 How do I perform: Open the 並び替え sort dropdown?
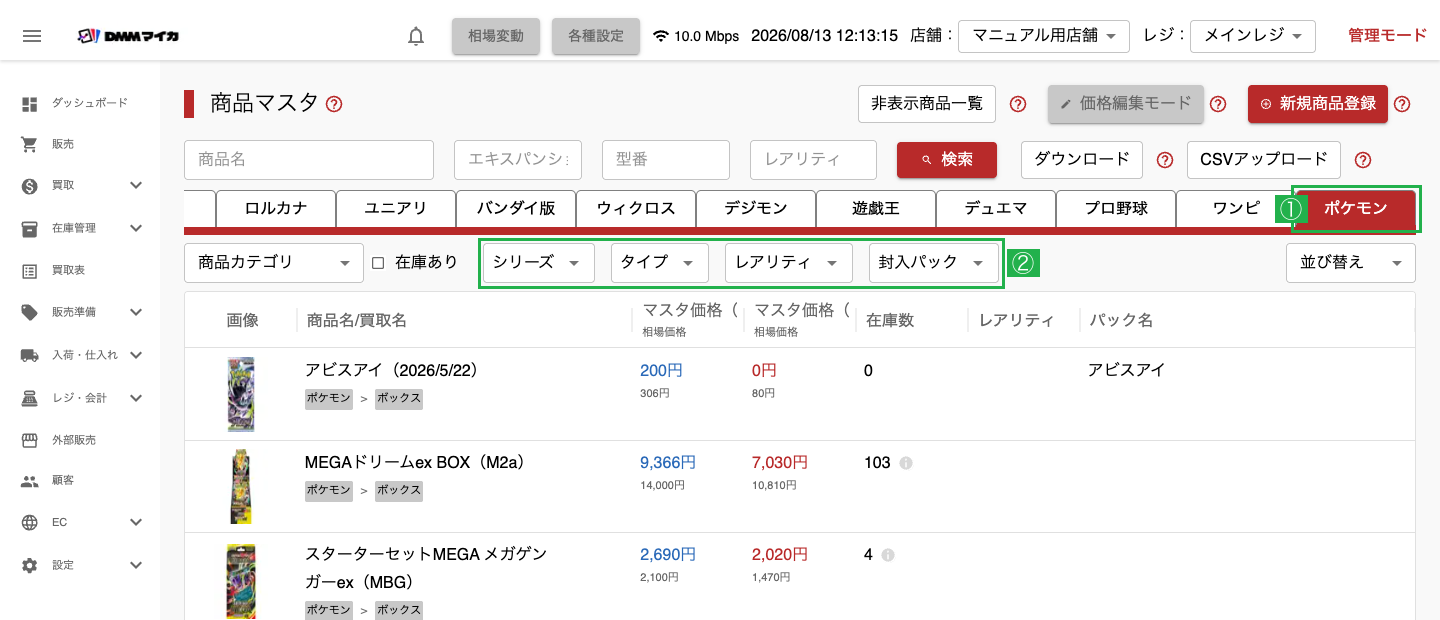1350,262
